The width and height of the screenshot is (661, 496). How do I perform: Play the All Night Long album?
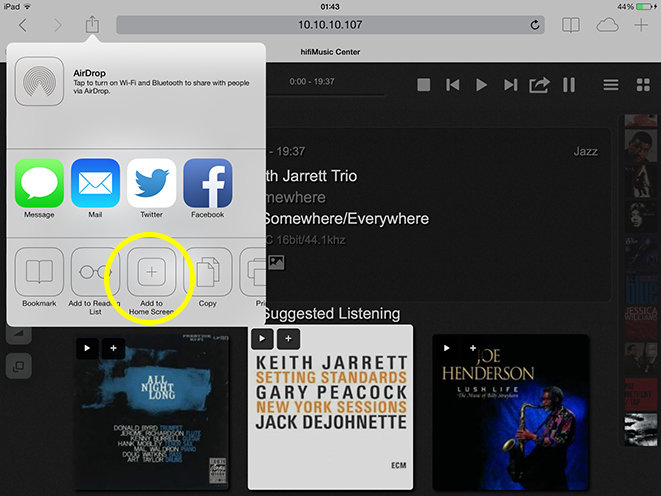pos(87,348)
